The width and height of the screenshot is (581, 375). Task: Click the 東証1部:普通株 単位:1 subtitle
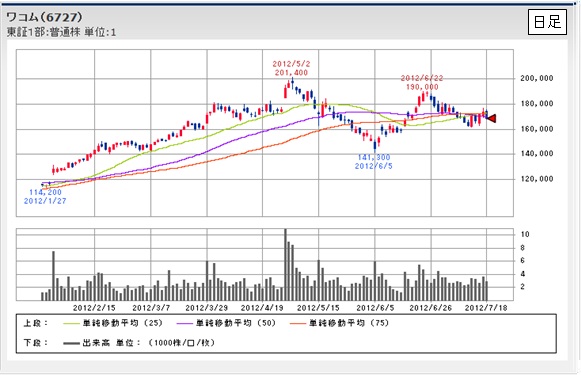pos(61,32)
